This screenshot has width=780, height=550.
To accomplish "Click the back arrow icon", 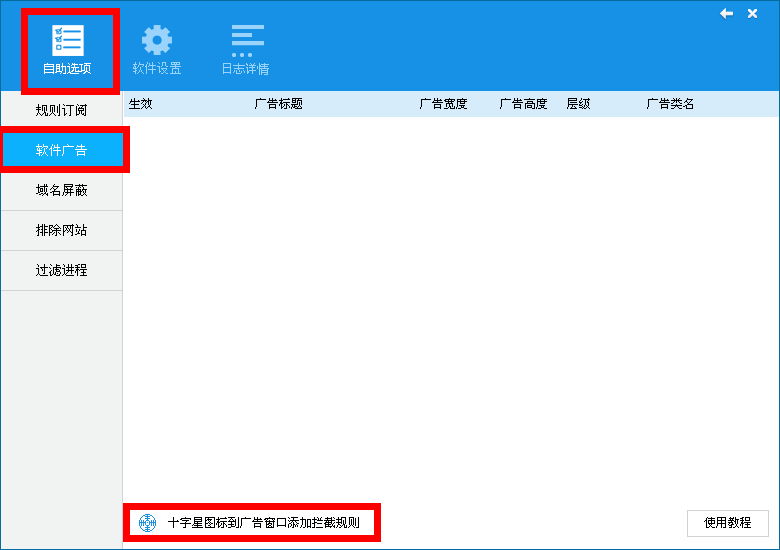I will coord(726,13).
